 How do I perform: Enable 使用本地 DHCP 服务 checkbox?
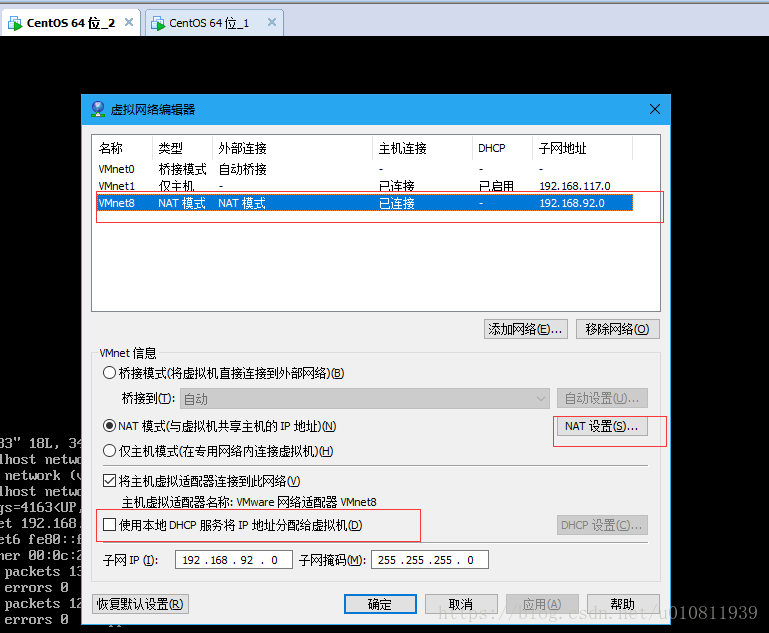tap(109, 525)
